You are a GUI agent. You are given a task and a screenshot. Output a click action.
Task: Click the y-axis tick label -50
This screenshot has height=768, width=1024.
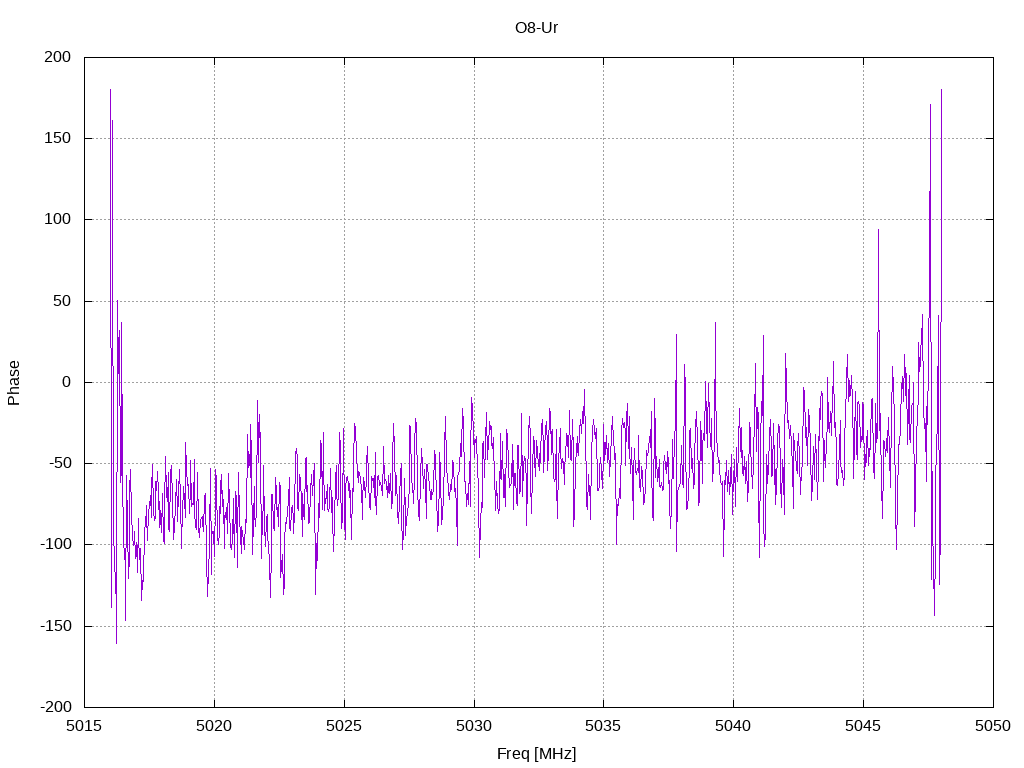[59, 463]
